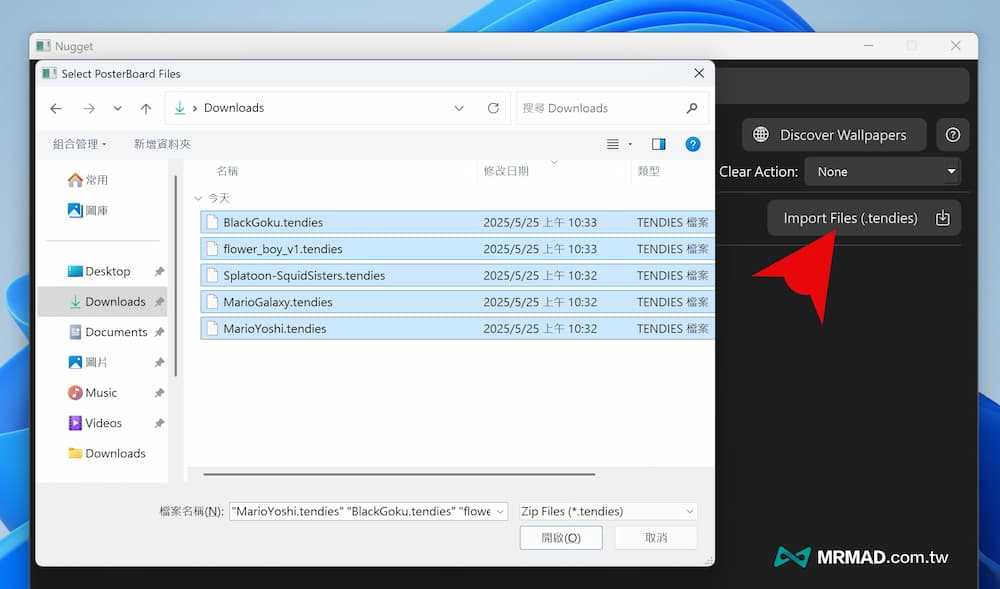Refresh the Downloads folder listing
1000x589 pixels.
pyautogui.click(x=493, y=108)
